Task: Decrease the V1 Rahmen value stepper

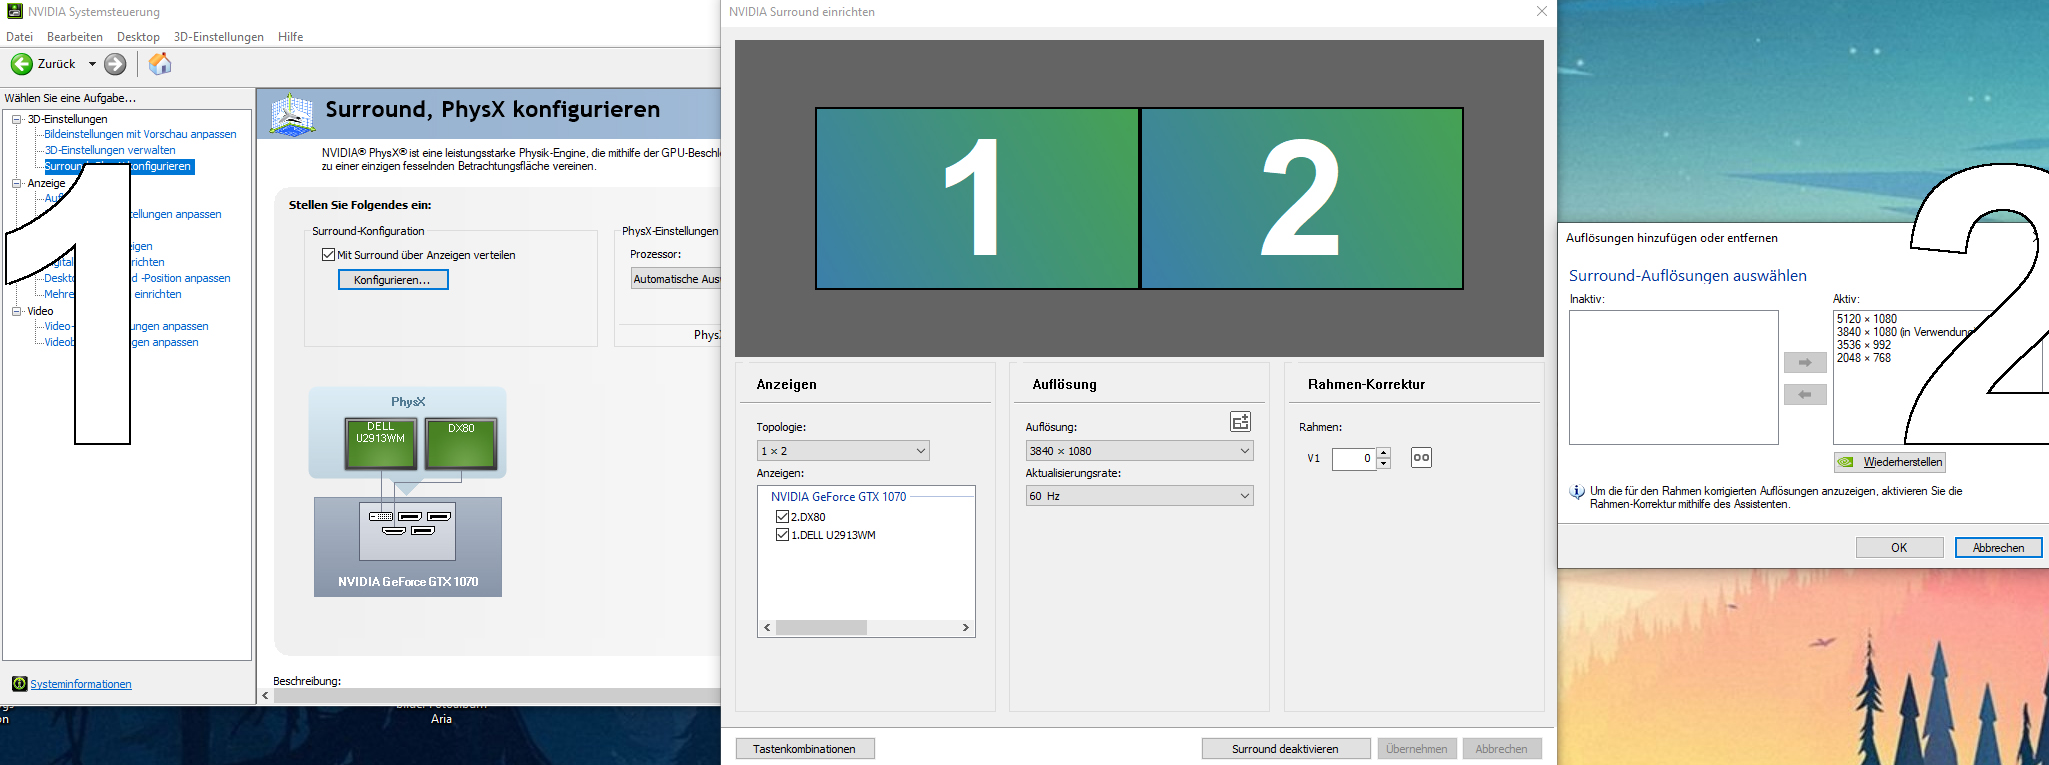Action: 1384,464
